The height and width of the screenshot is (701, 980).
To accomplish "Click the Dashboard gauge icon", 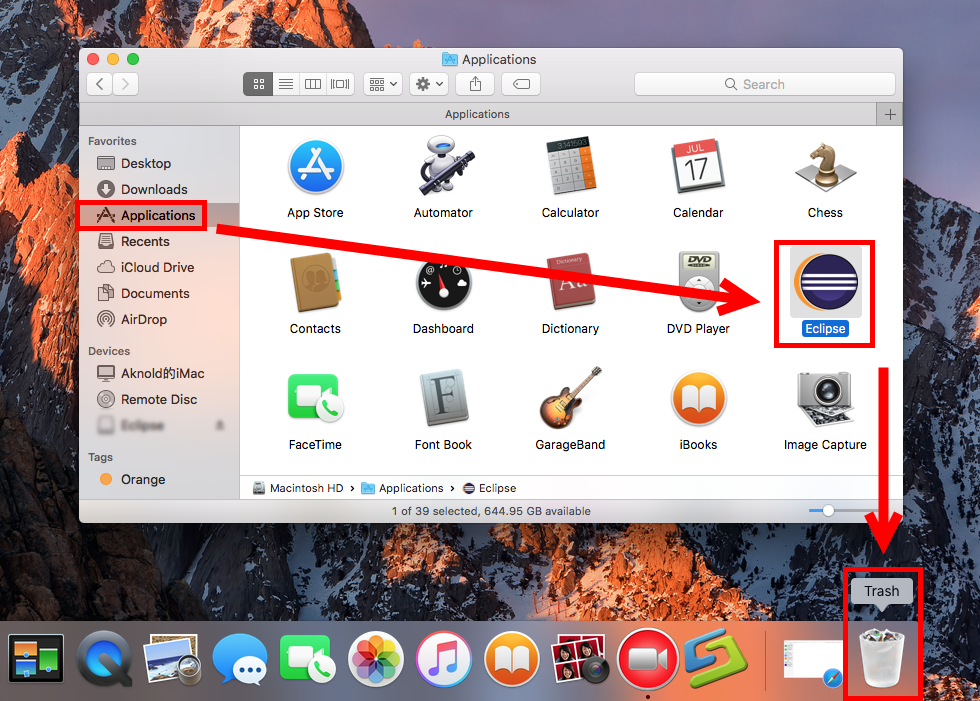I will tap(443, 283).
